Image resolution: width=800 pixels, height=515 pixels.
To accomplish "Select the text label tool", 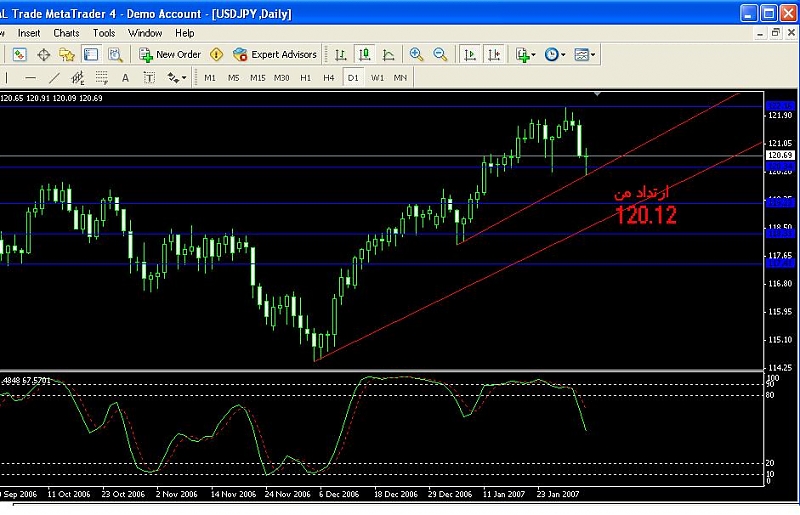I will pos(125,77).
